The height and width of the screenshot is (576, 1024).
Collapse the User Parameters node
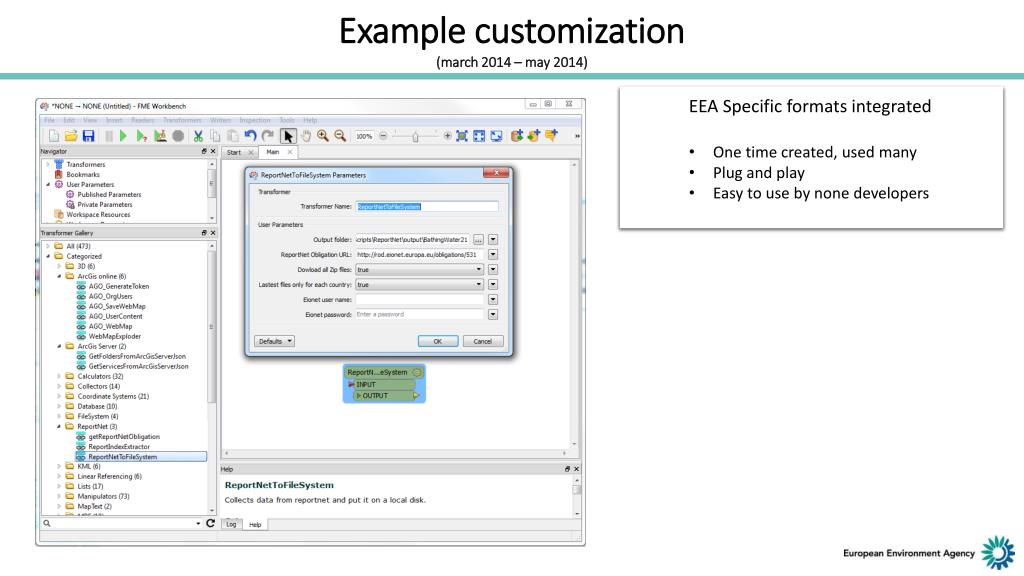[x=48, y=185]
